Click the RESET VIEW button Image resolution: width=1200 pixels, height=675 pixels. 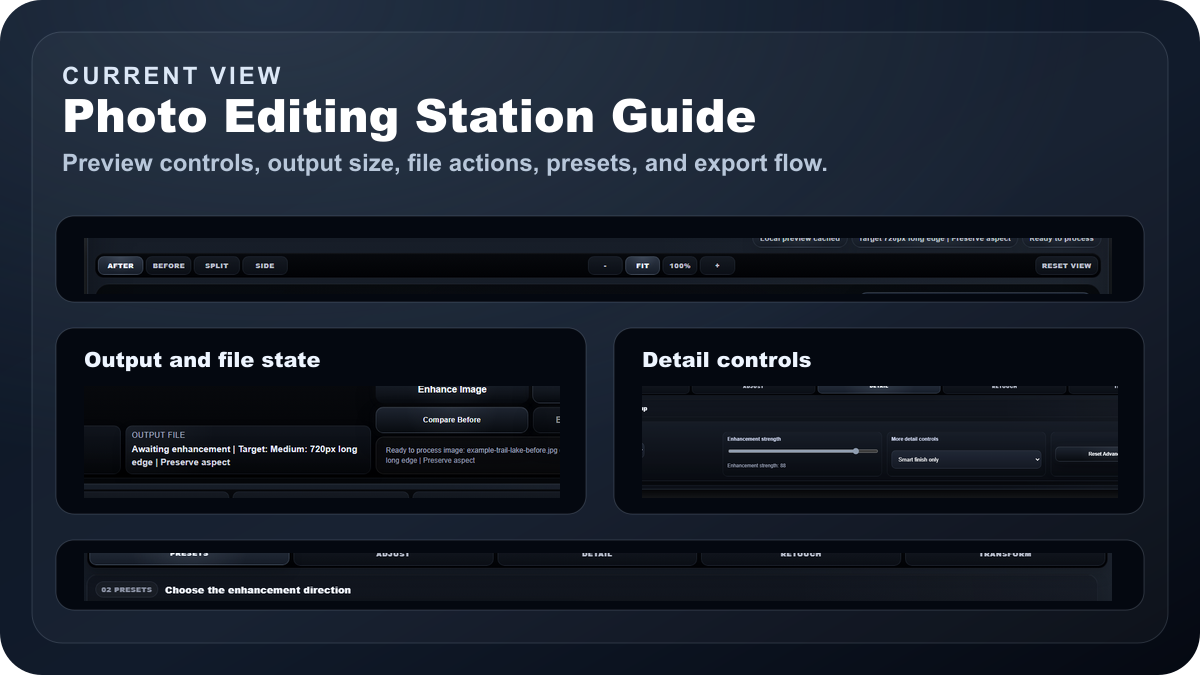tap(1067, 266)
